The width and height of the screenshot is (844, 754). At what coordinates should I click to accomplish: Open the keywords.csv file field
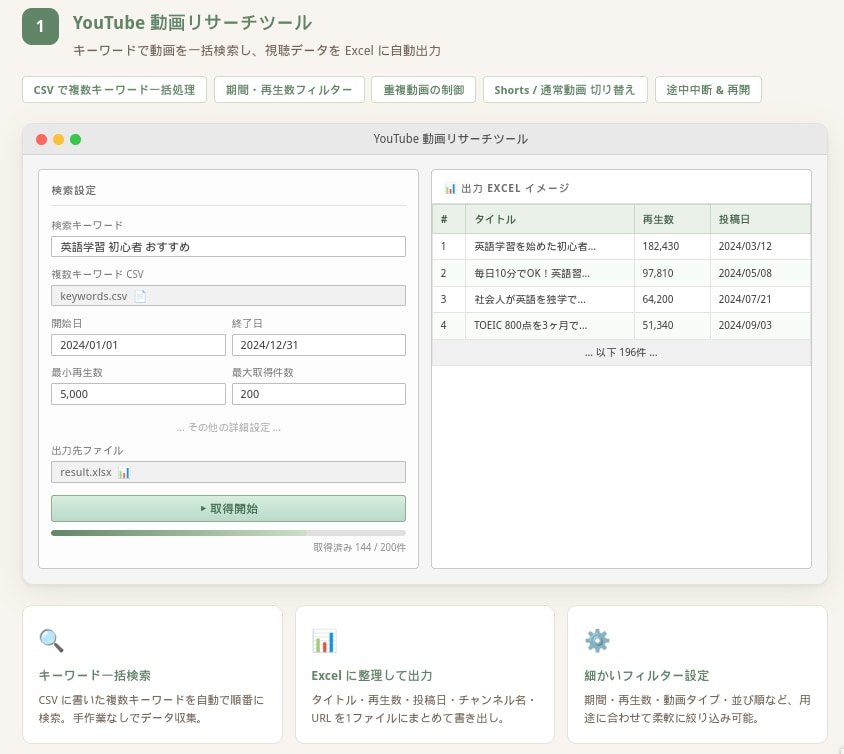click(228, 296)
